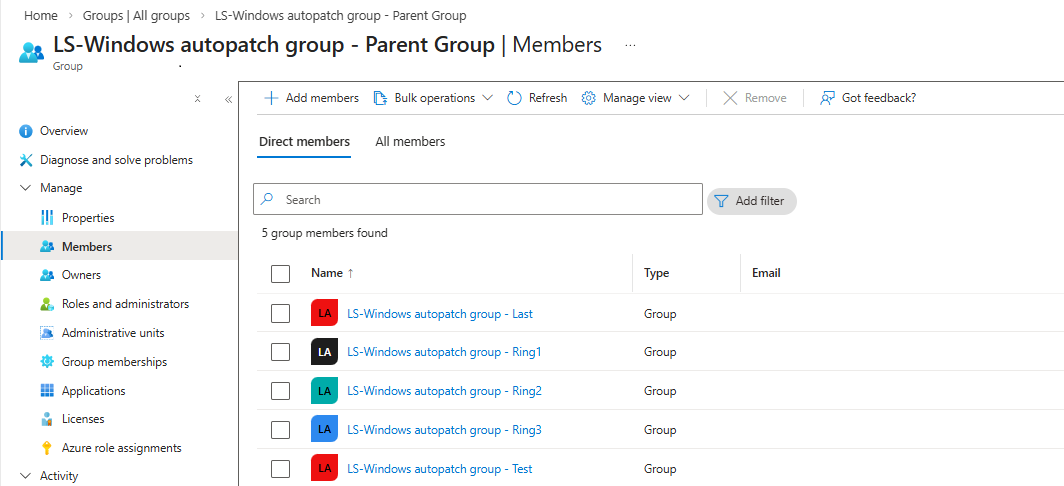Image resolution: width=1064 pixels, height=486 pixels.
Task: Open the Overview page info icon
Action: click(x=26, y=131)
